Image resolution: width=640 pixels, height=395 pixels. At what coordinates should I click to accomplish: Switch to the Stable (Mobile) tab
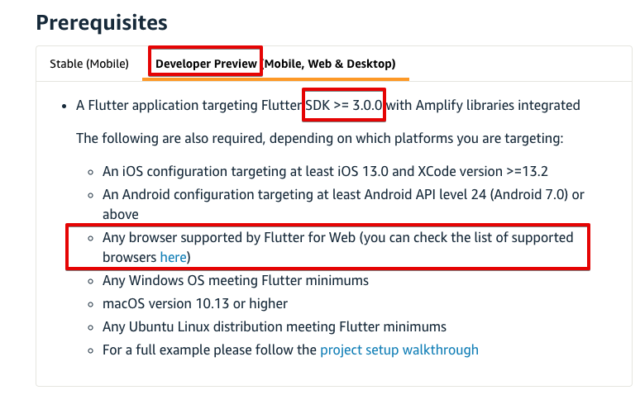(x=89, y=64)
